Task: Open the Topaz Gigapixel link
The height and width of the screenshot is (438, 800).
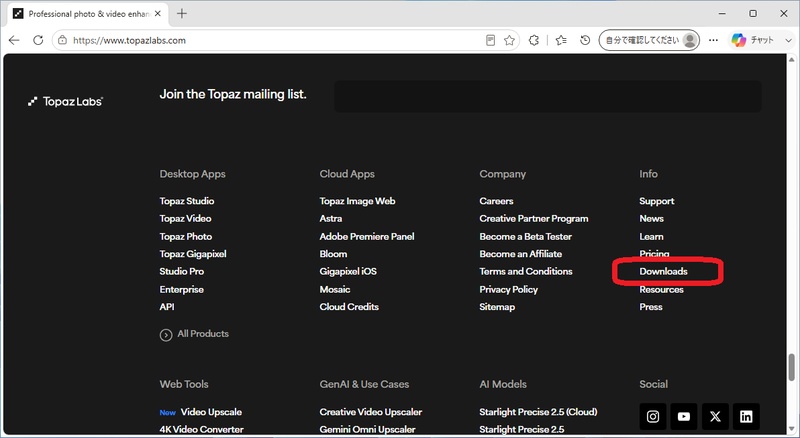Action: [x=193, y=254]
